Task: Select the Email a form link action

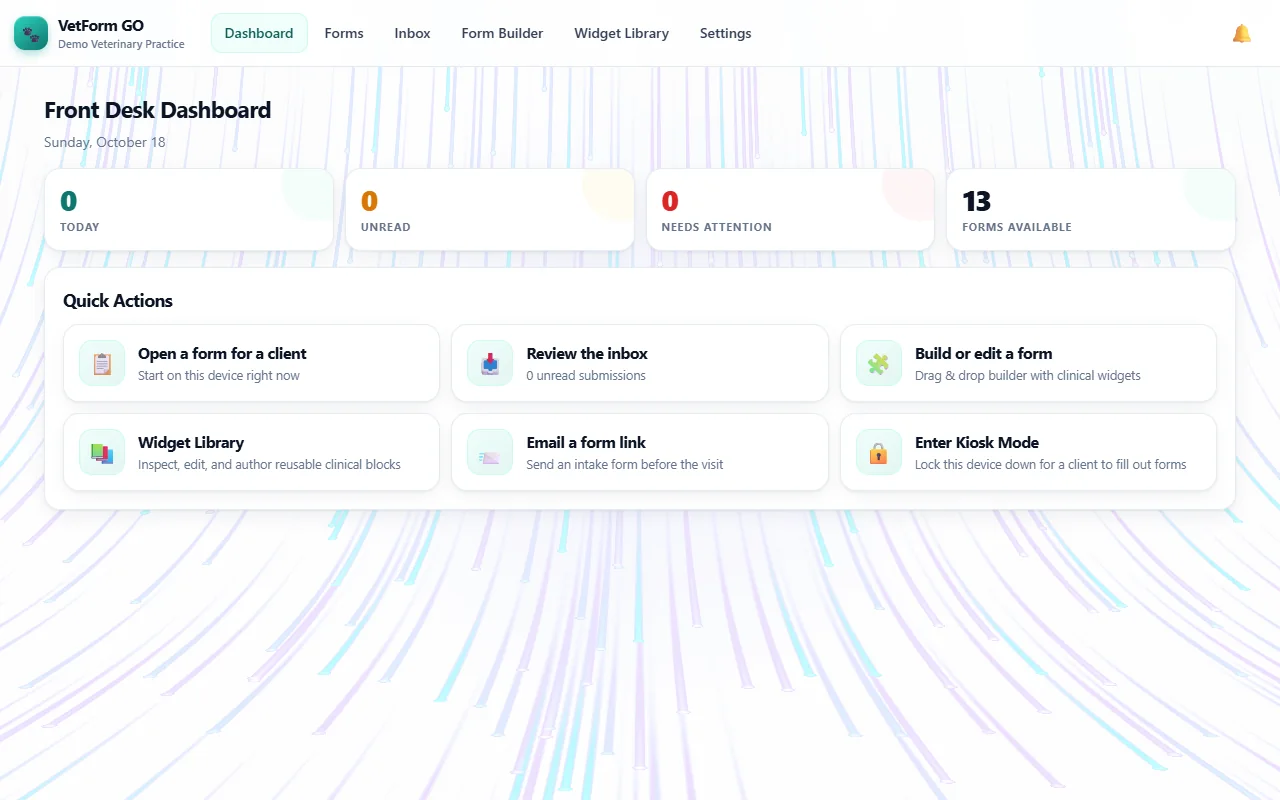Action: click(x=640, y=452)
